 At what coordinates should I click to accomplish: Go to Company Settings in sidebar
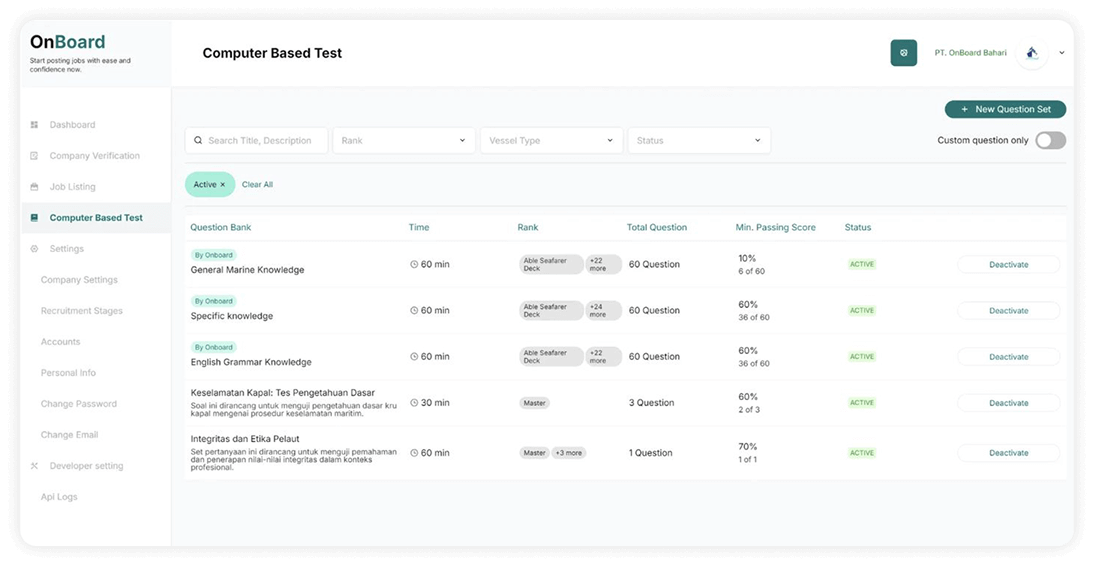point(79,280)
